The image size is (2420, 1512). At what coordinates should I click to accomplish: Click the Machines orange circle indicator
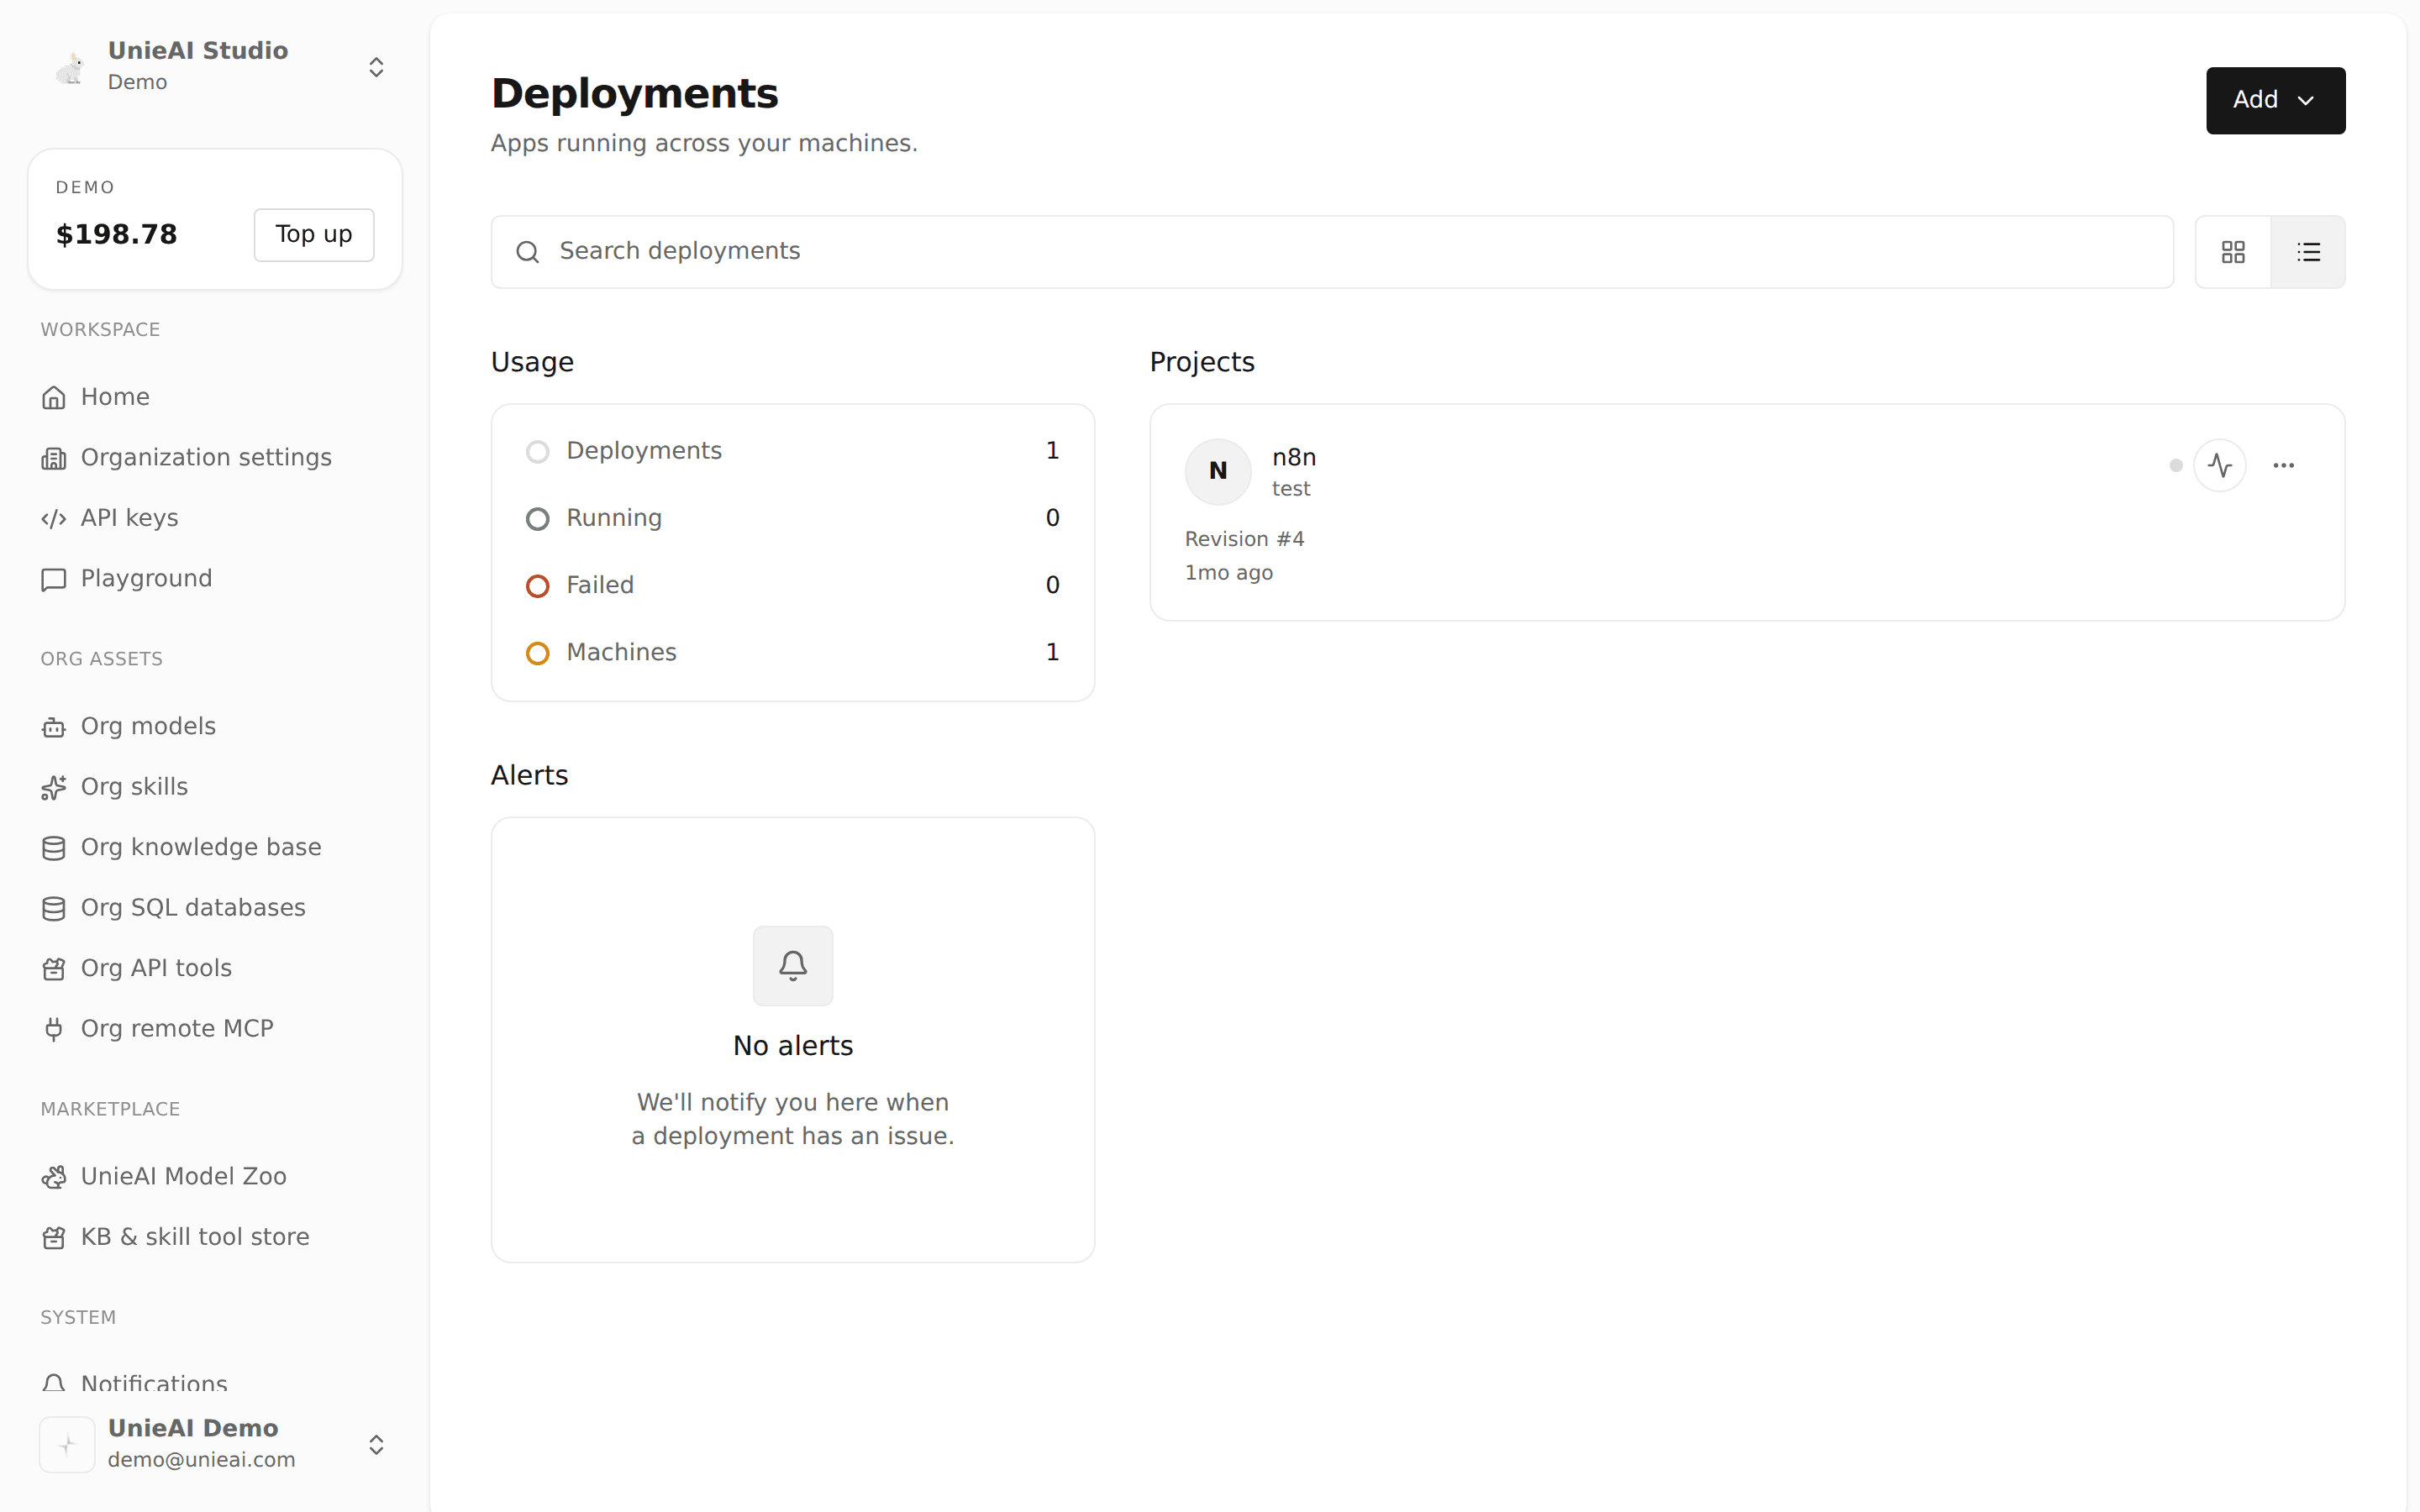(x=538, y=653)
